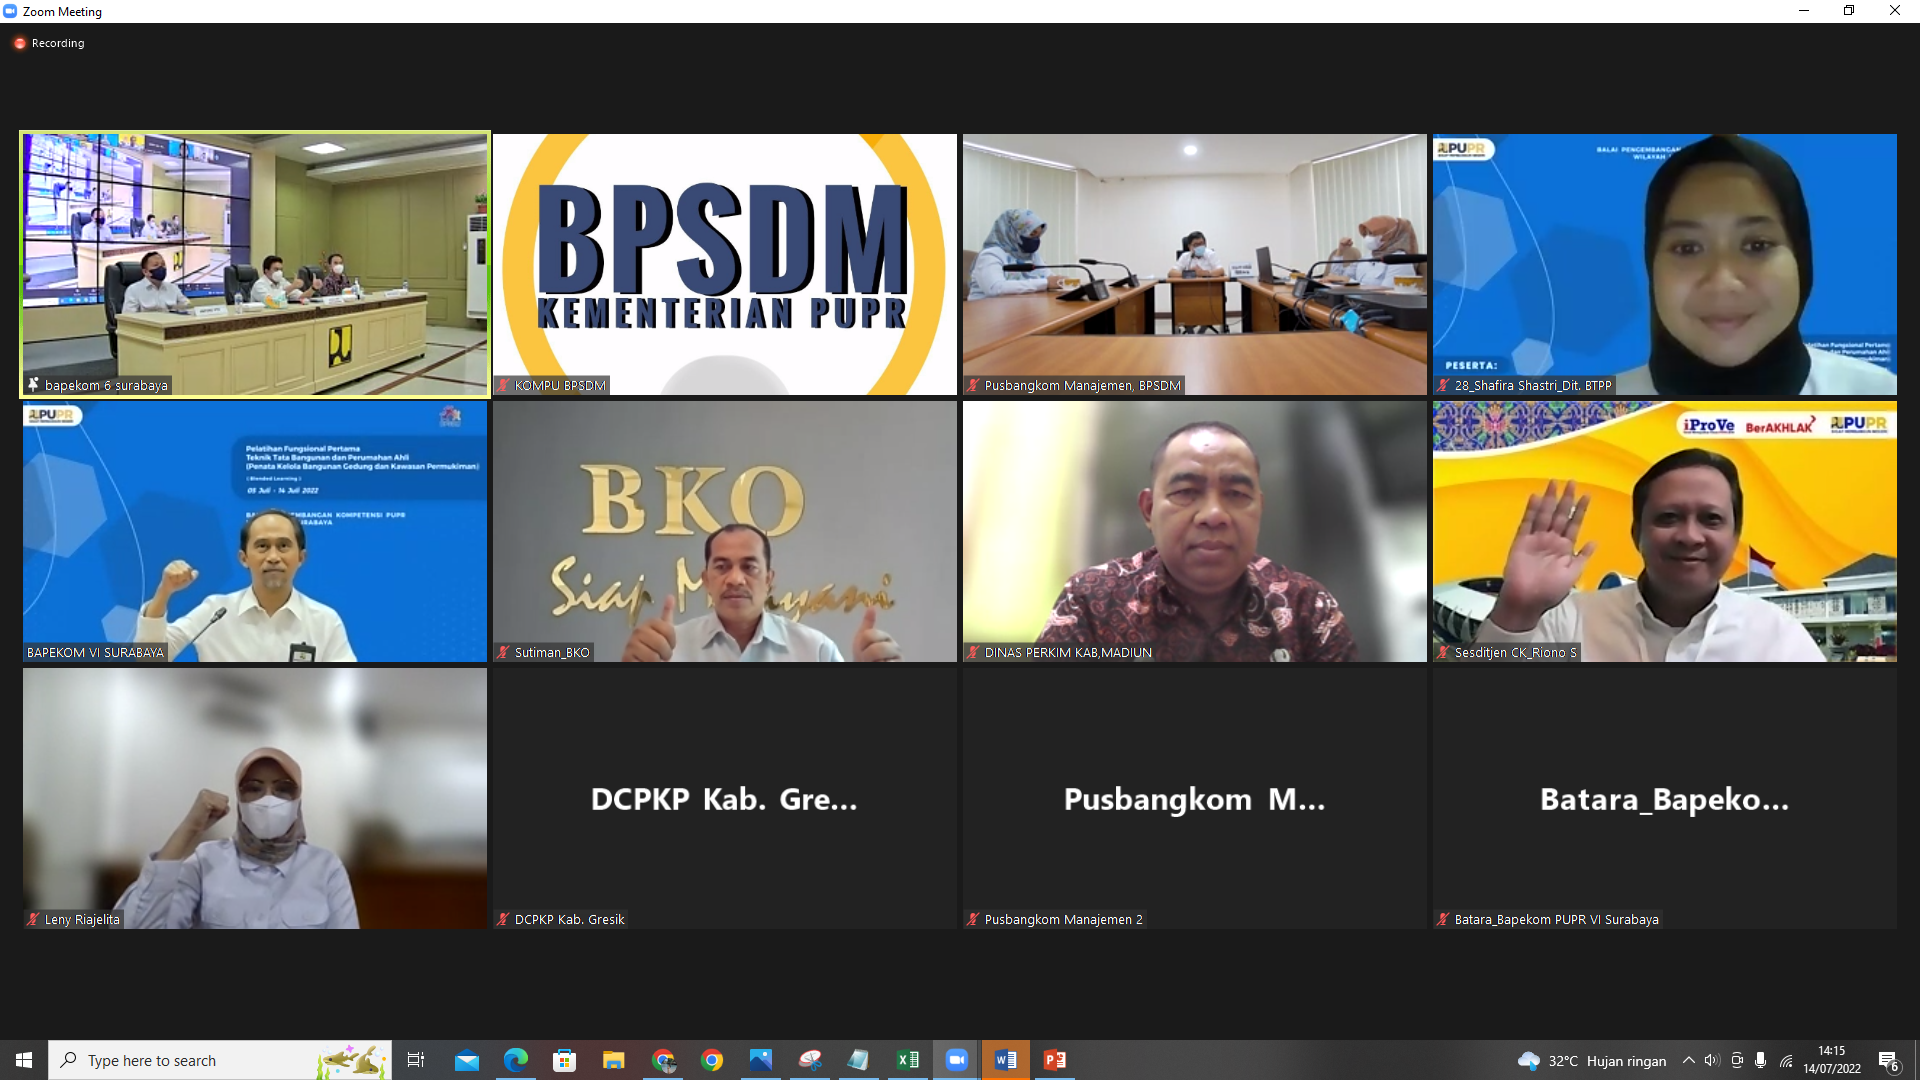Launch Microsoft Edge from the taskbar
The image size is (1920, 1080).
[x=516, y=1060]
